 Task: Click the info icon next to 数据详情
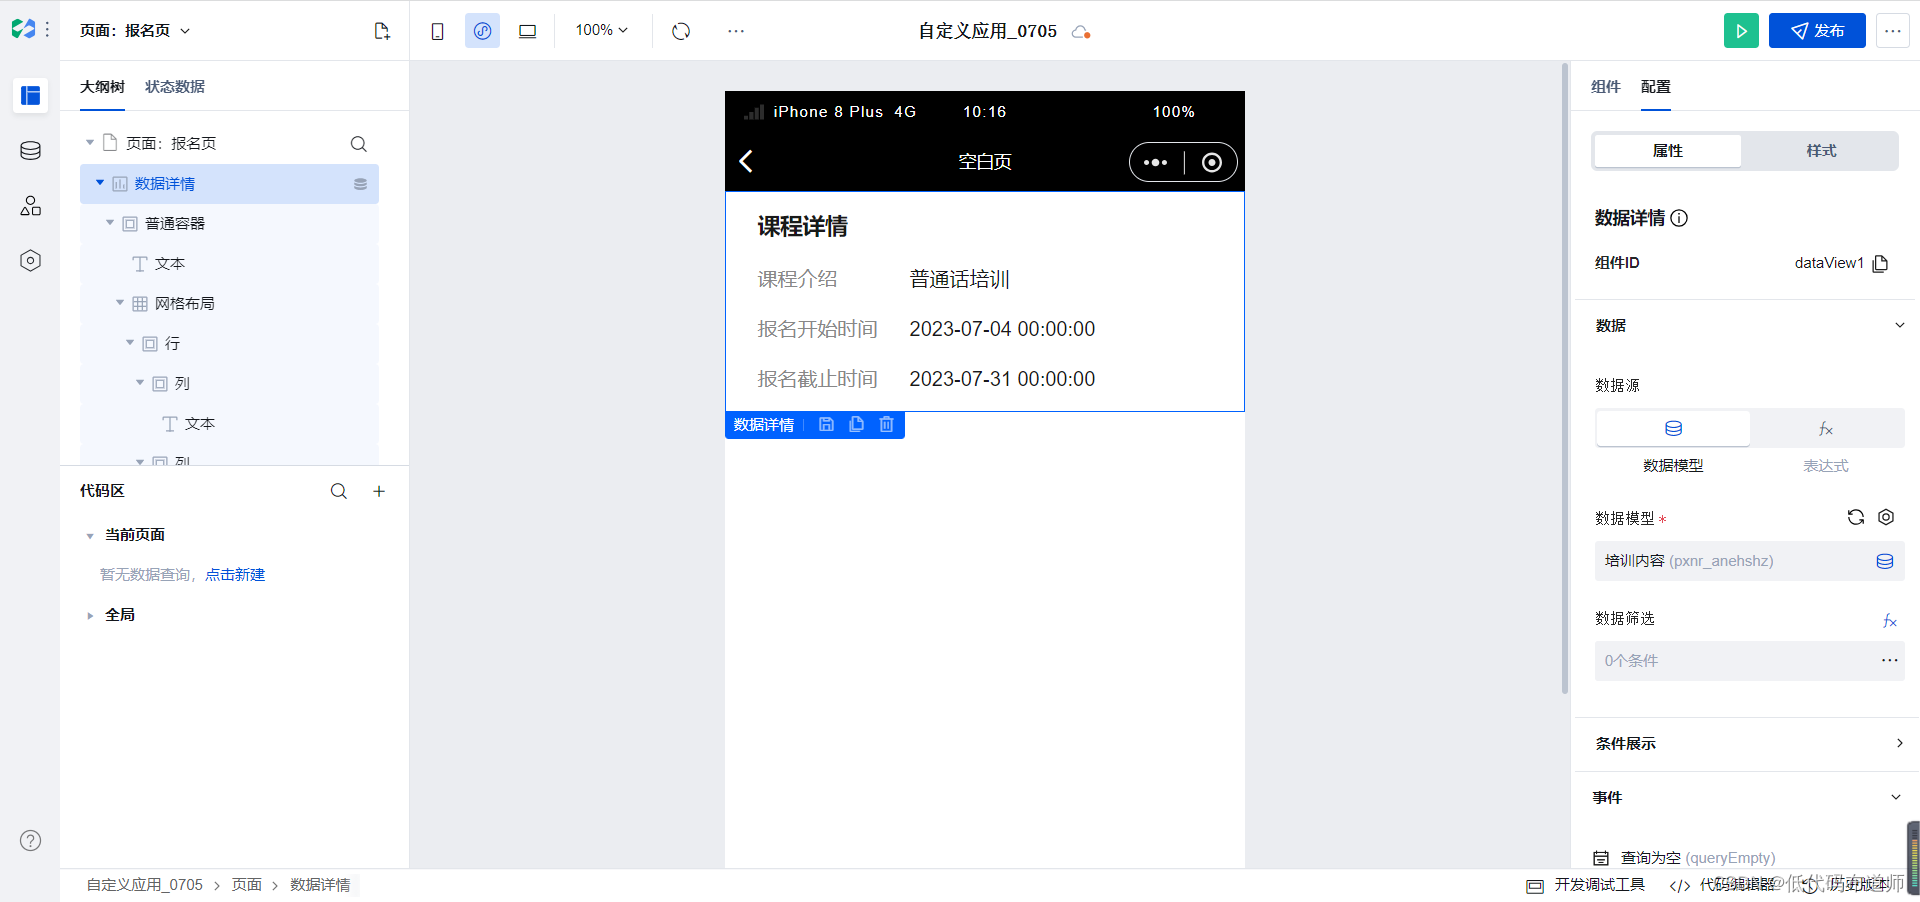[x=1680, y=218]
